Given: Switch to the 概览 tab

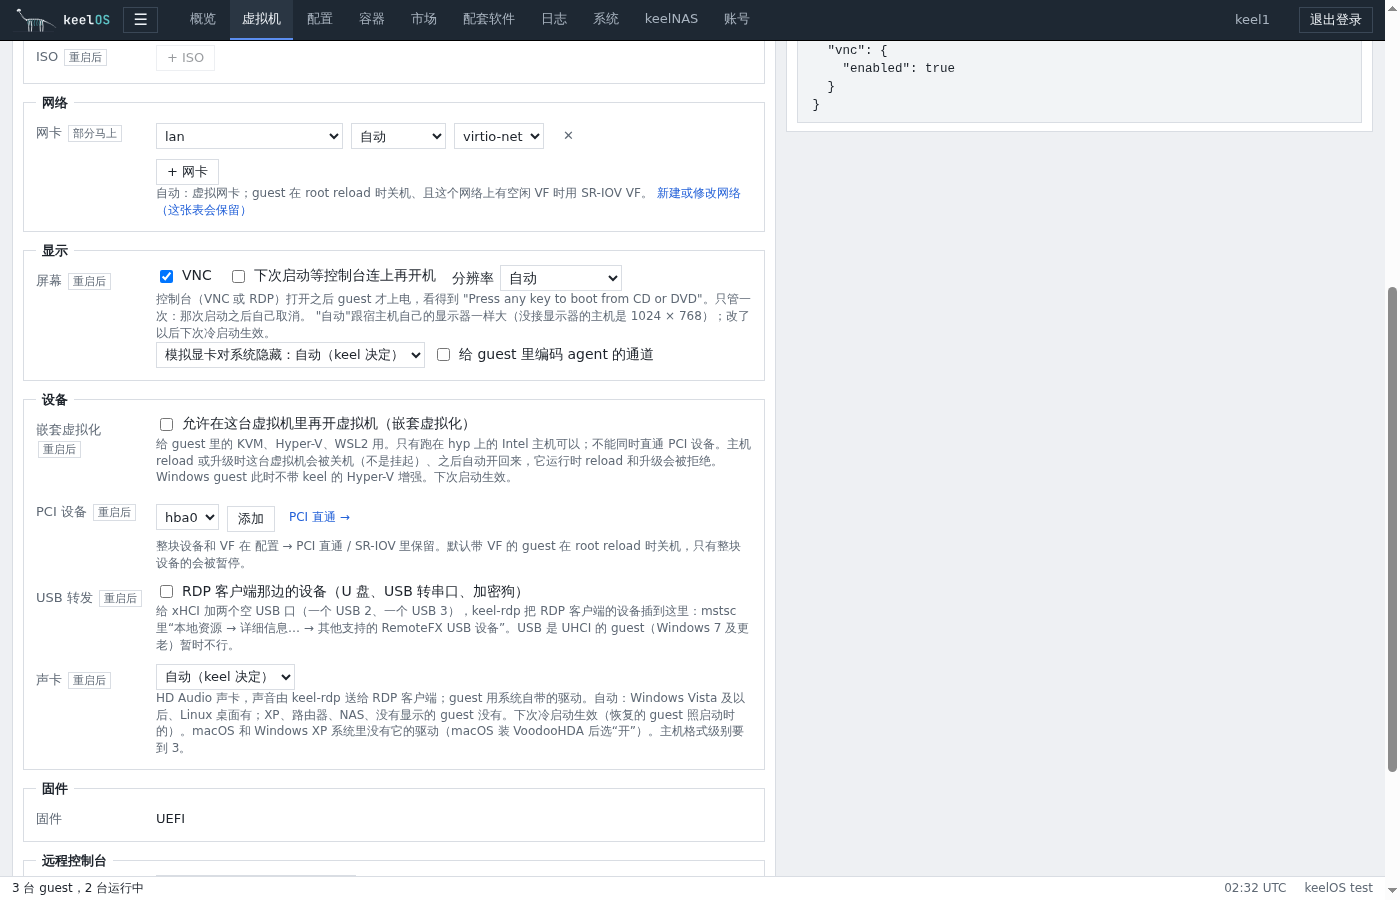Looking at the screenshot, I should point(203,19).
